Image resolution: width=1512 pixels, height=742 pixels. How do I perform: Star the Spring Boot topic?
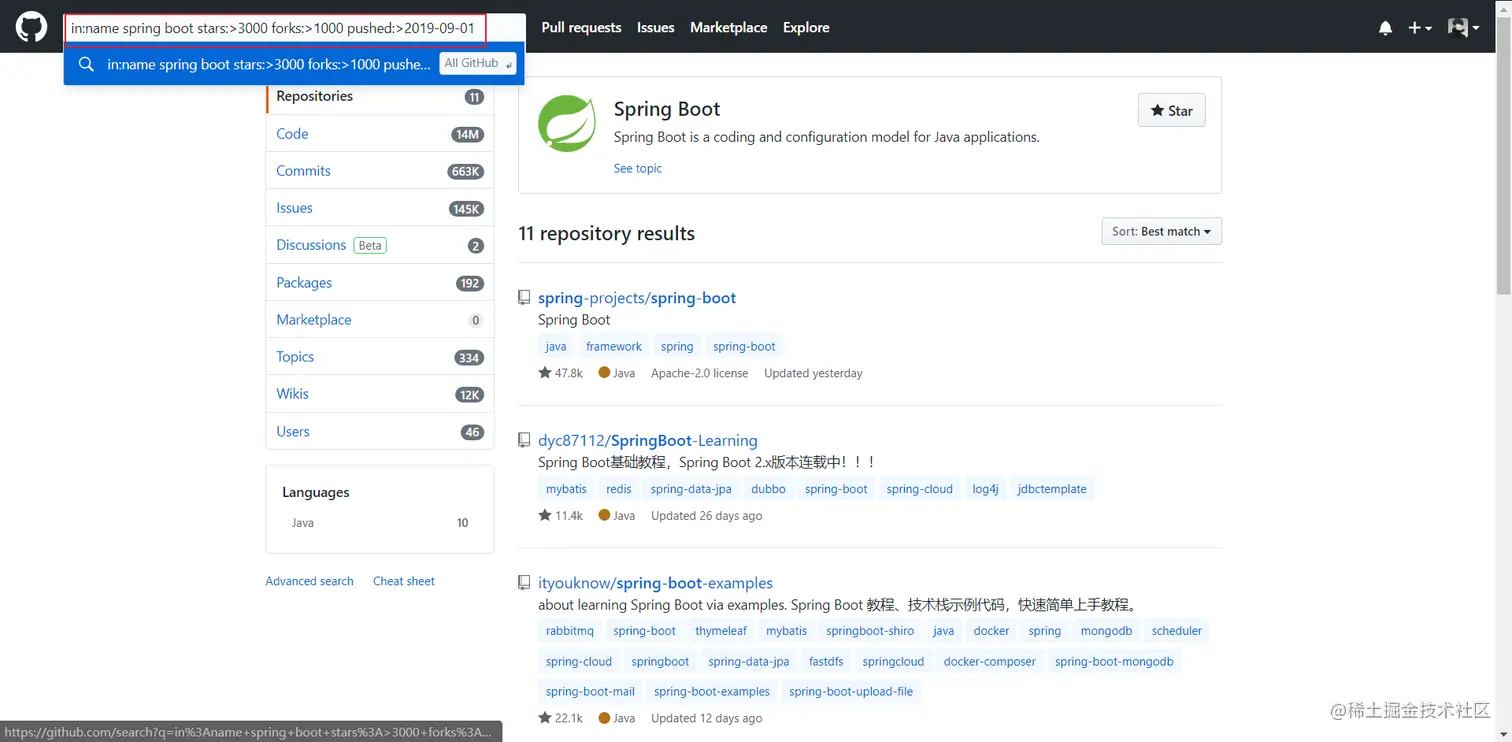[1172, 111]
